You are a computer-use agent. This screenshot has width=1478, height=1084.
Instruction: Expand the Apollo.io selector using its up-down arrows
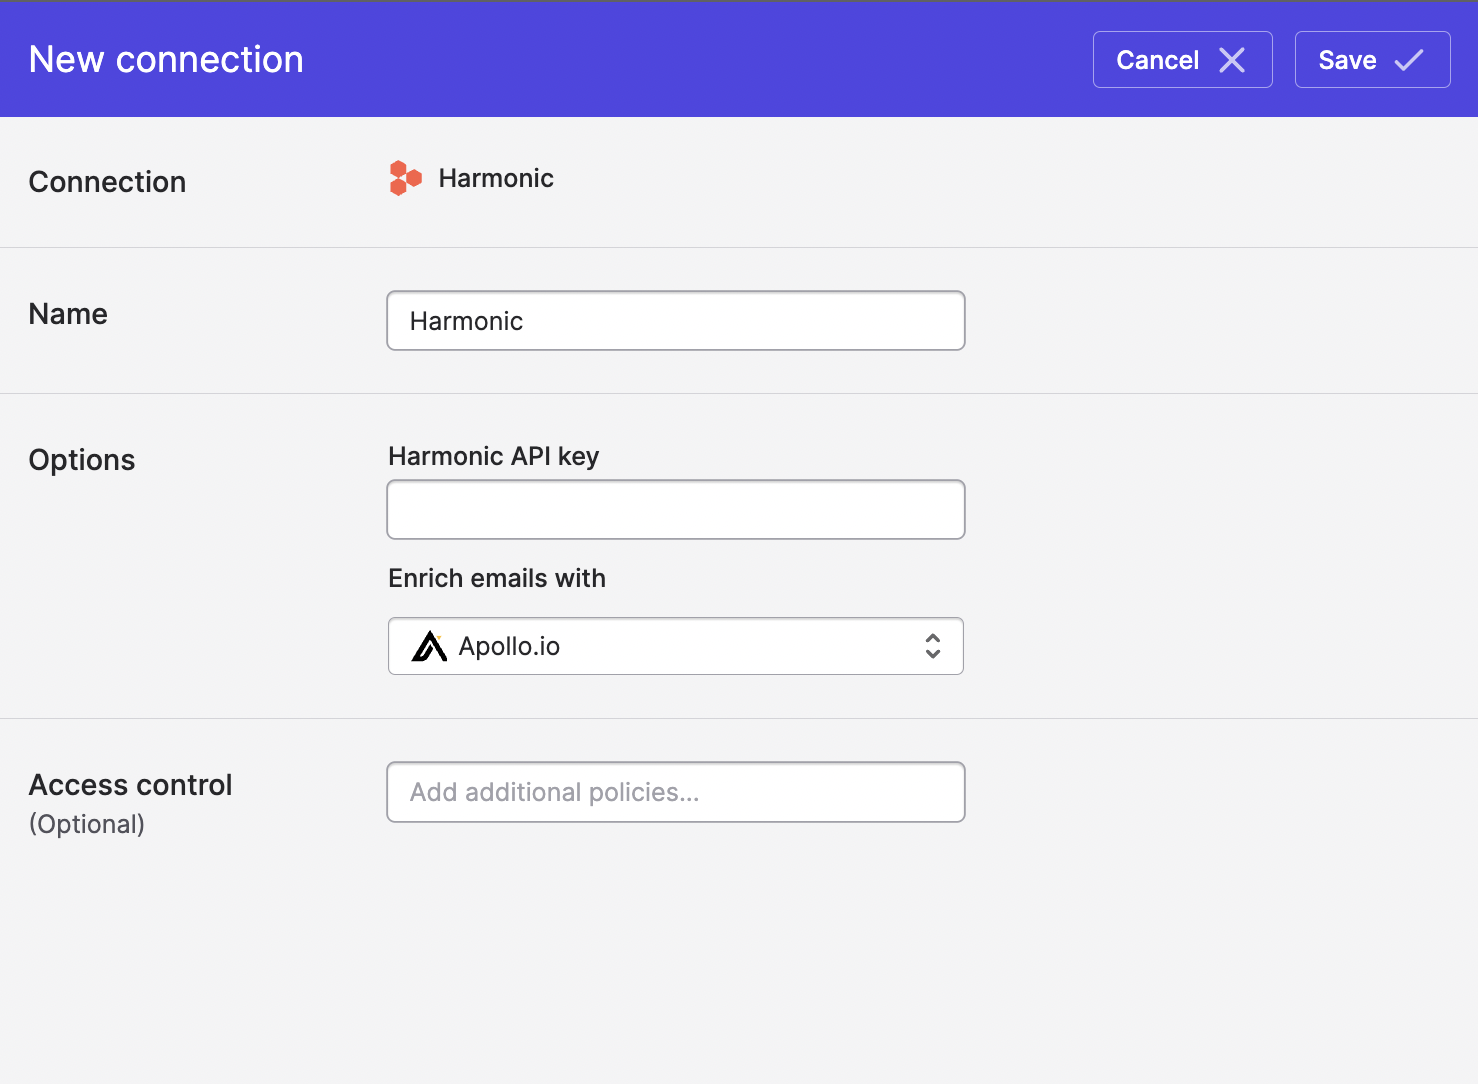(933, 646)
